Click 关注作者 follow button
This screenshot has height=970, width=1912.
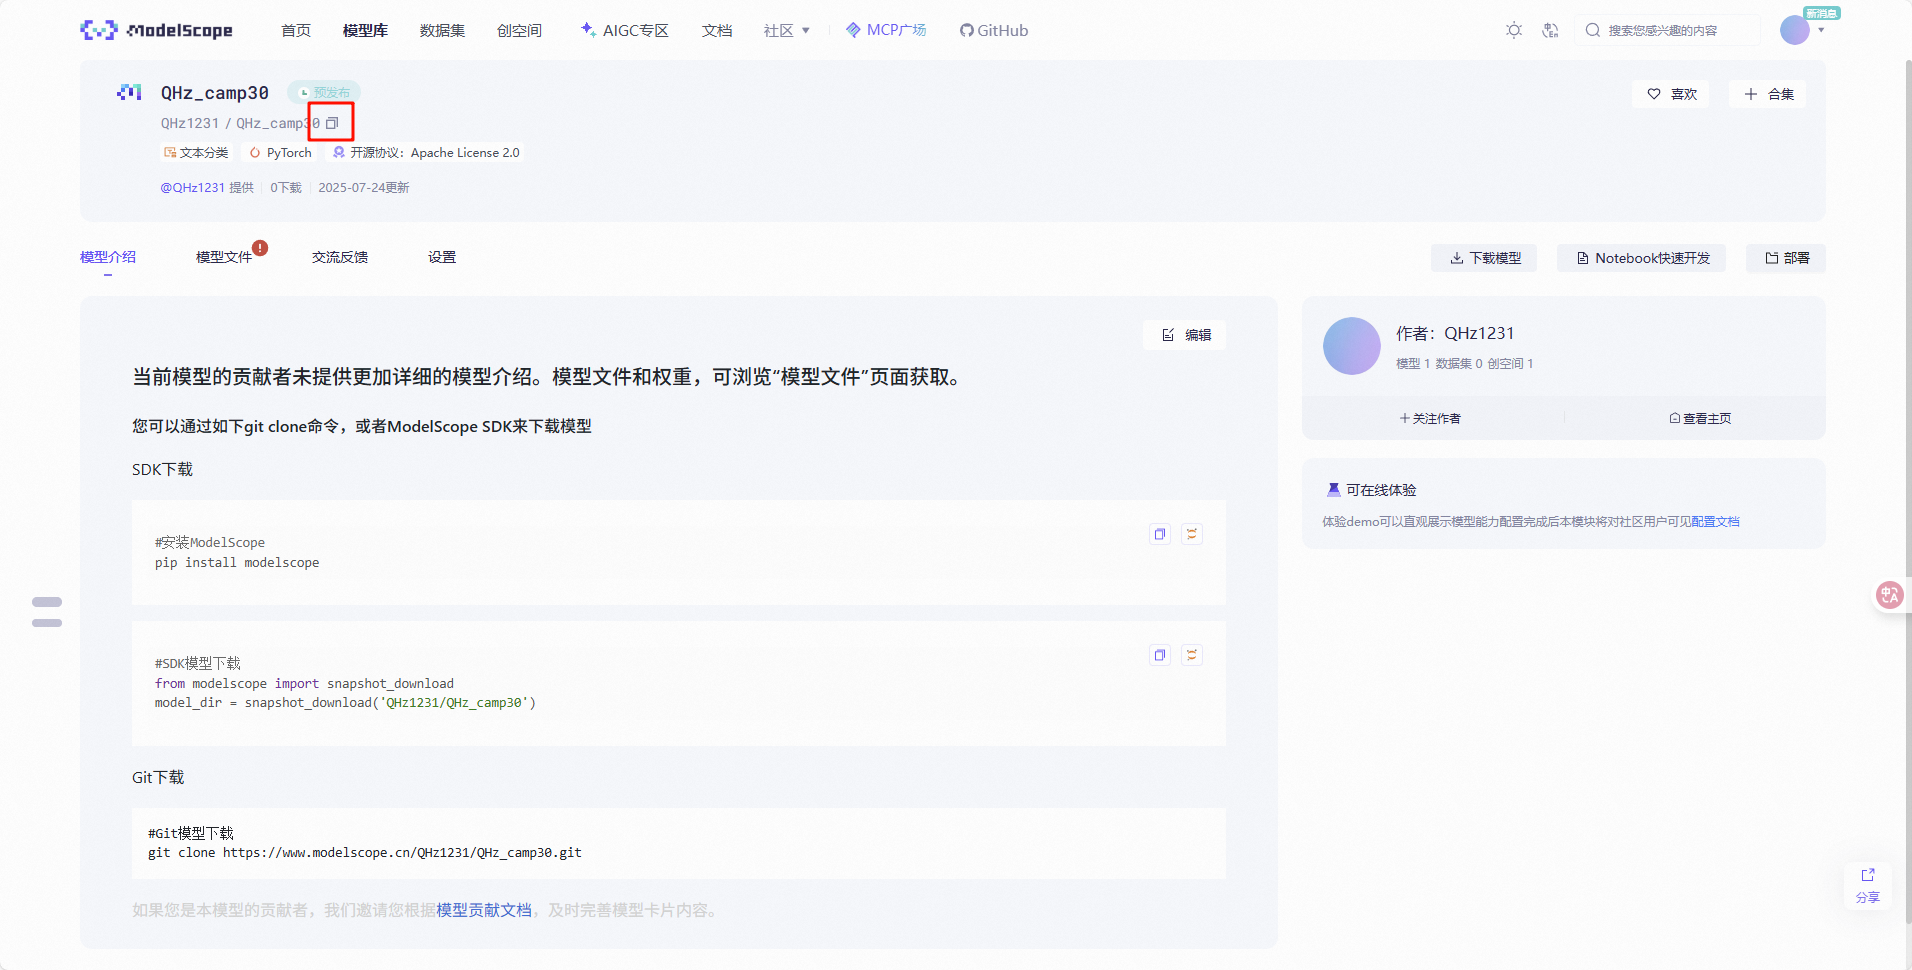(1430, 418)
